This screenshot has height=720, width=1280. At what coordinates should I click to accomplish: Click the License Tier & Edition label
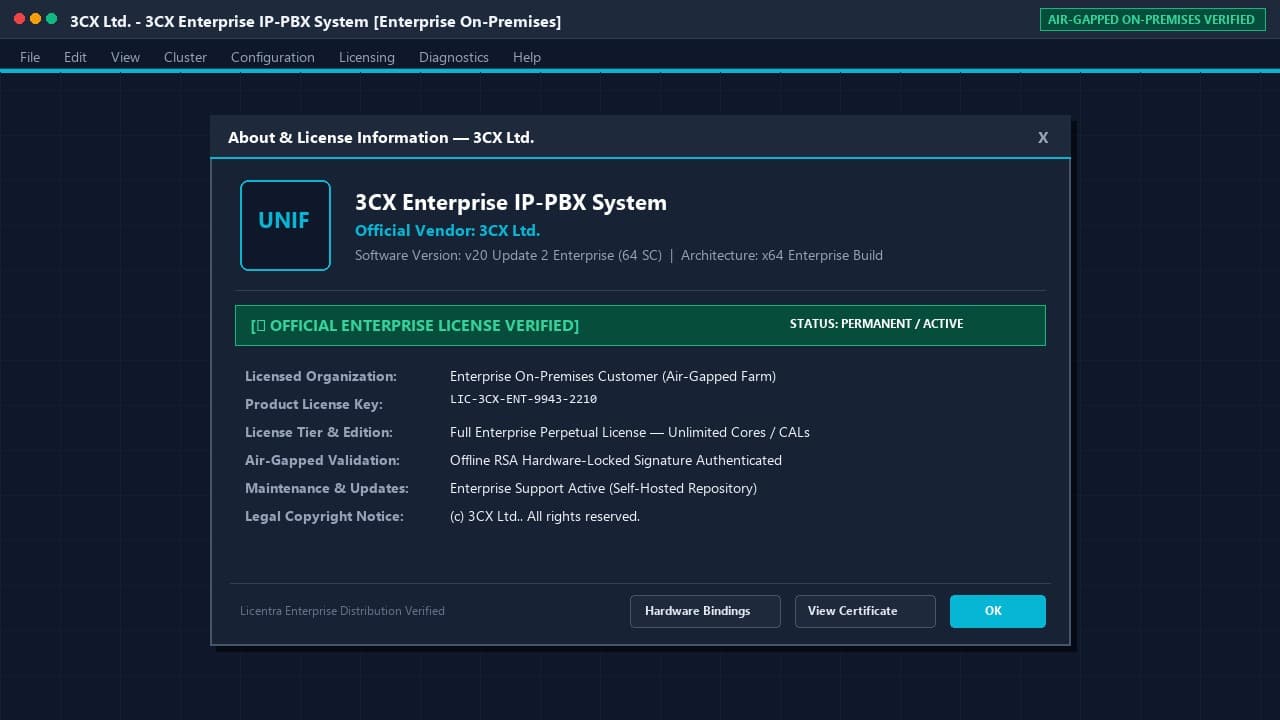[319, 432]
